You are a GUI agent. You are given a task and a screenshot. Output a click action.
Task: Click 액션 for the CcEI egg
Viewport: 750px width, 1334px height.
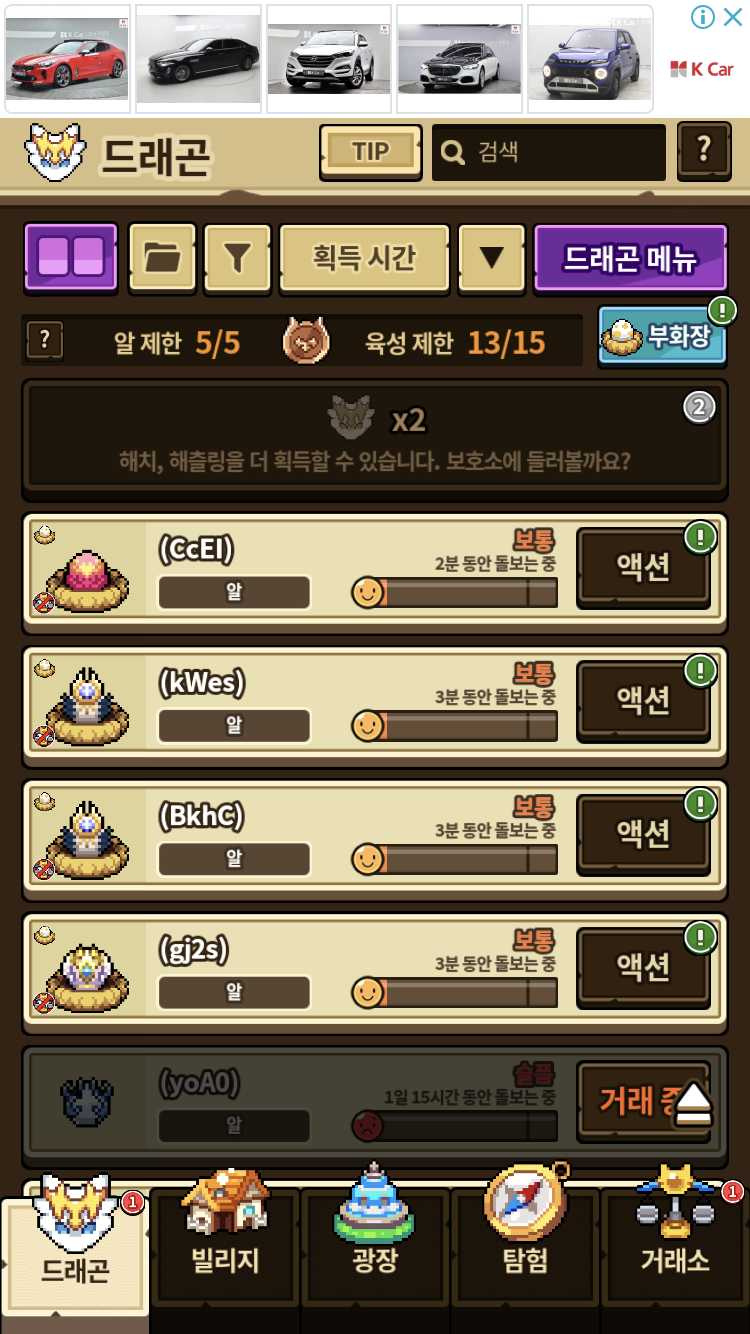click(643, 569)
